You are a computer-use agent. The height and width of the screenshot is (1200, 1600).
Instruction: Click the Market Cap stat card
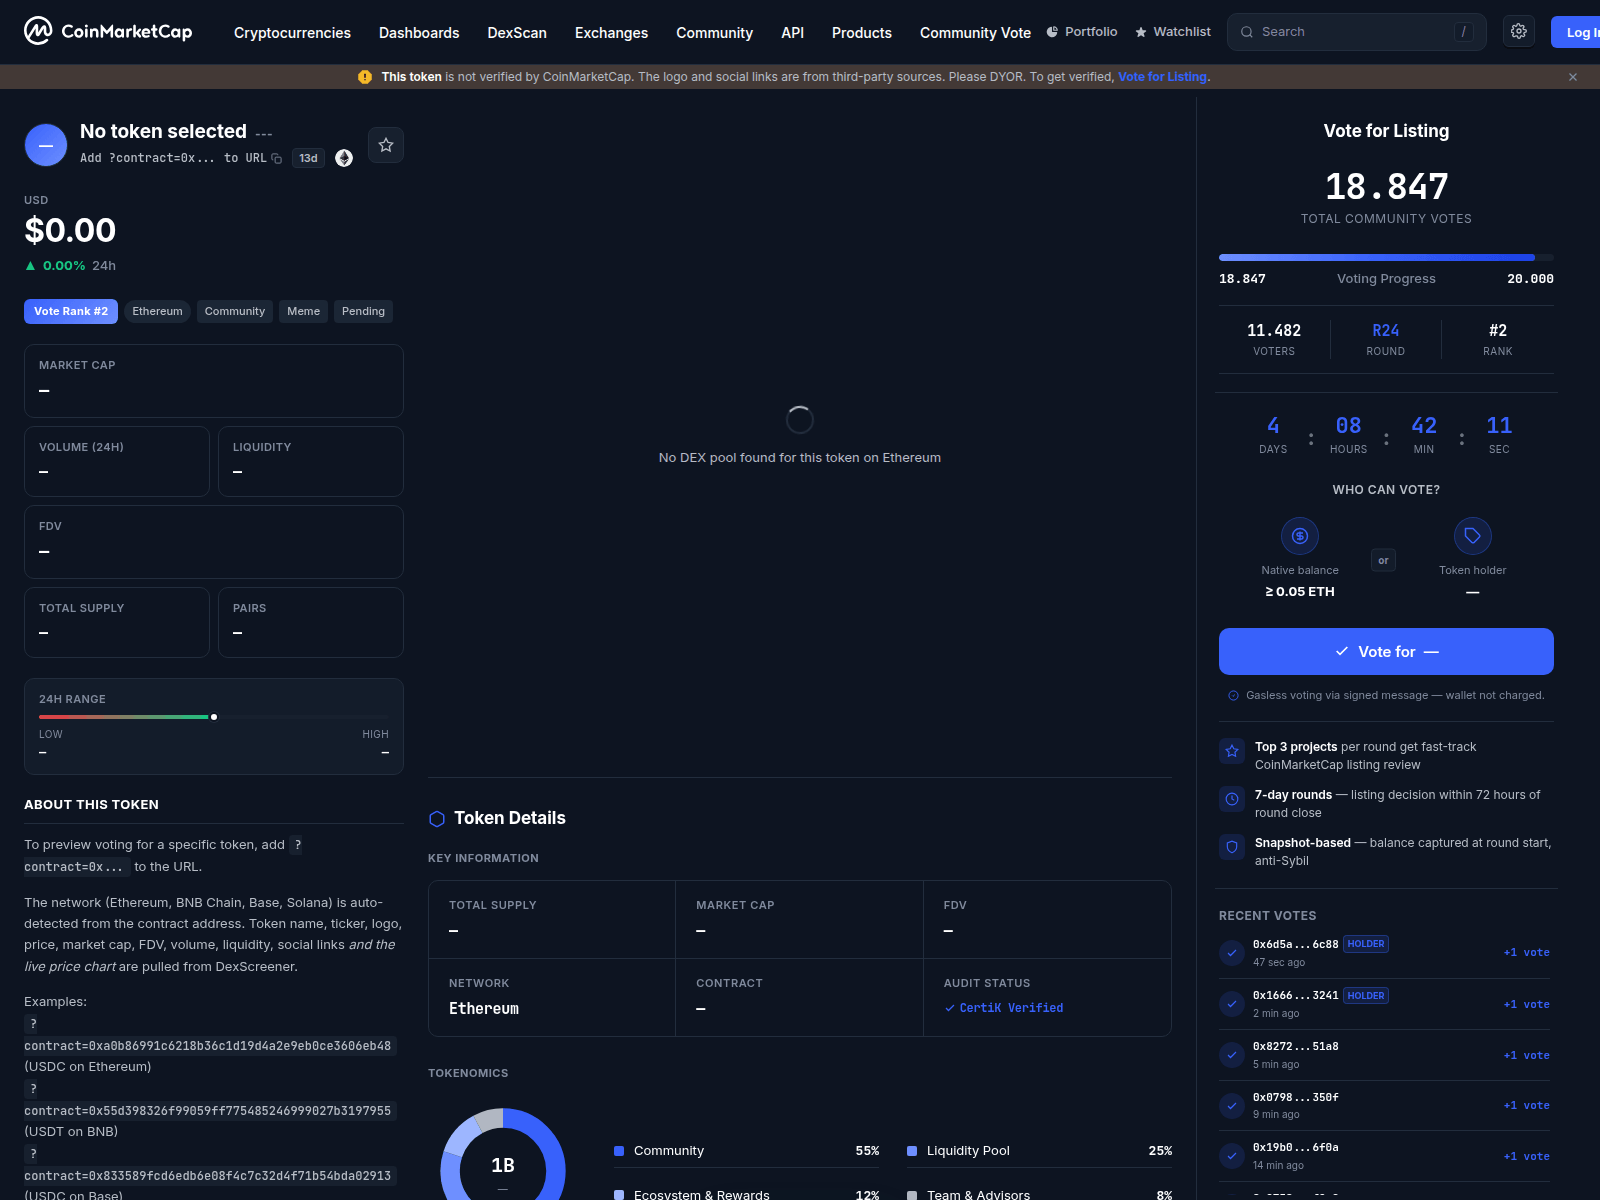coord(214,381)
